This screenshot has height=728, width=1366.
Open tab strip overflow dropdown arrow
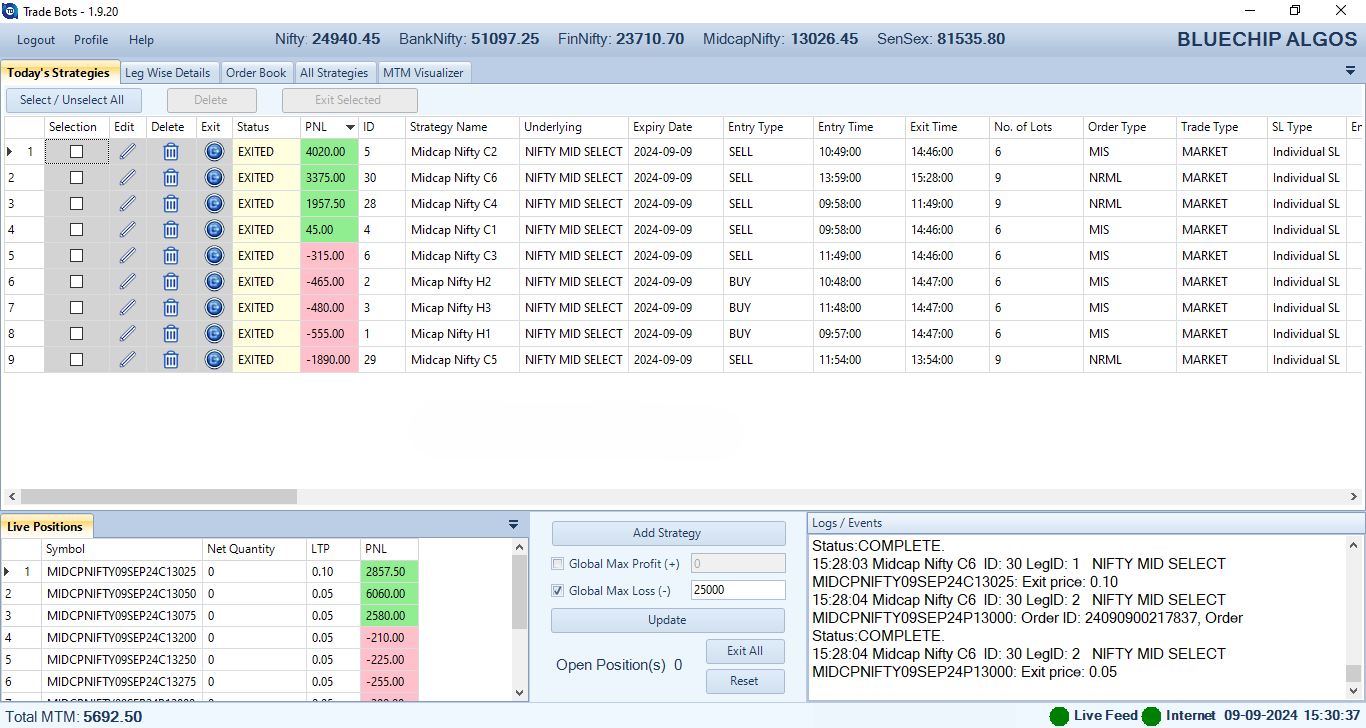point(1350,71)
